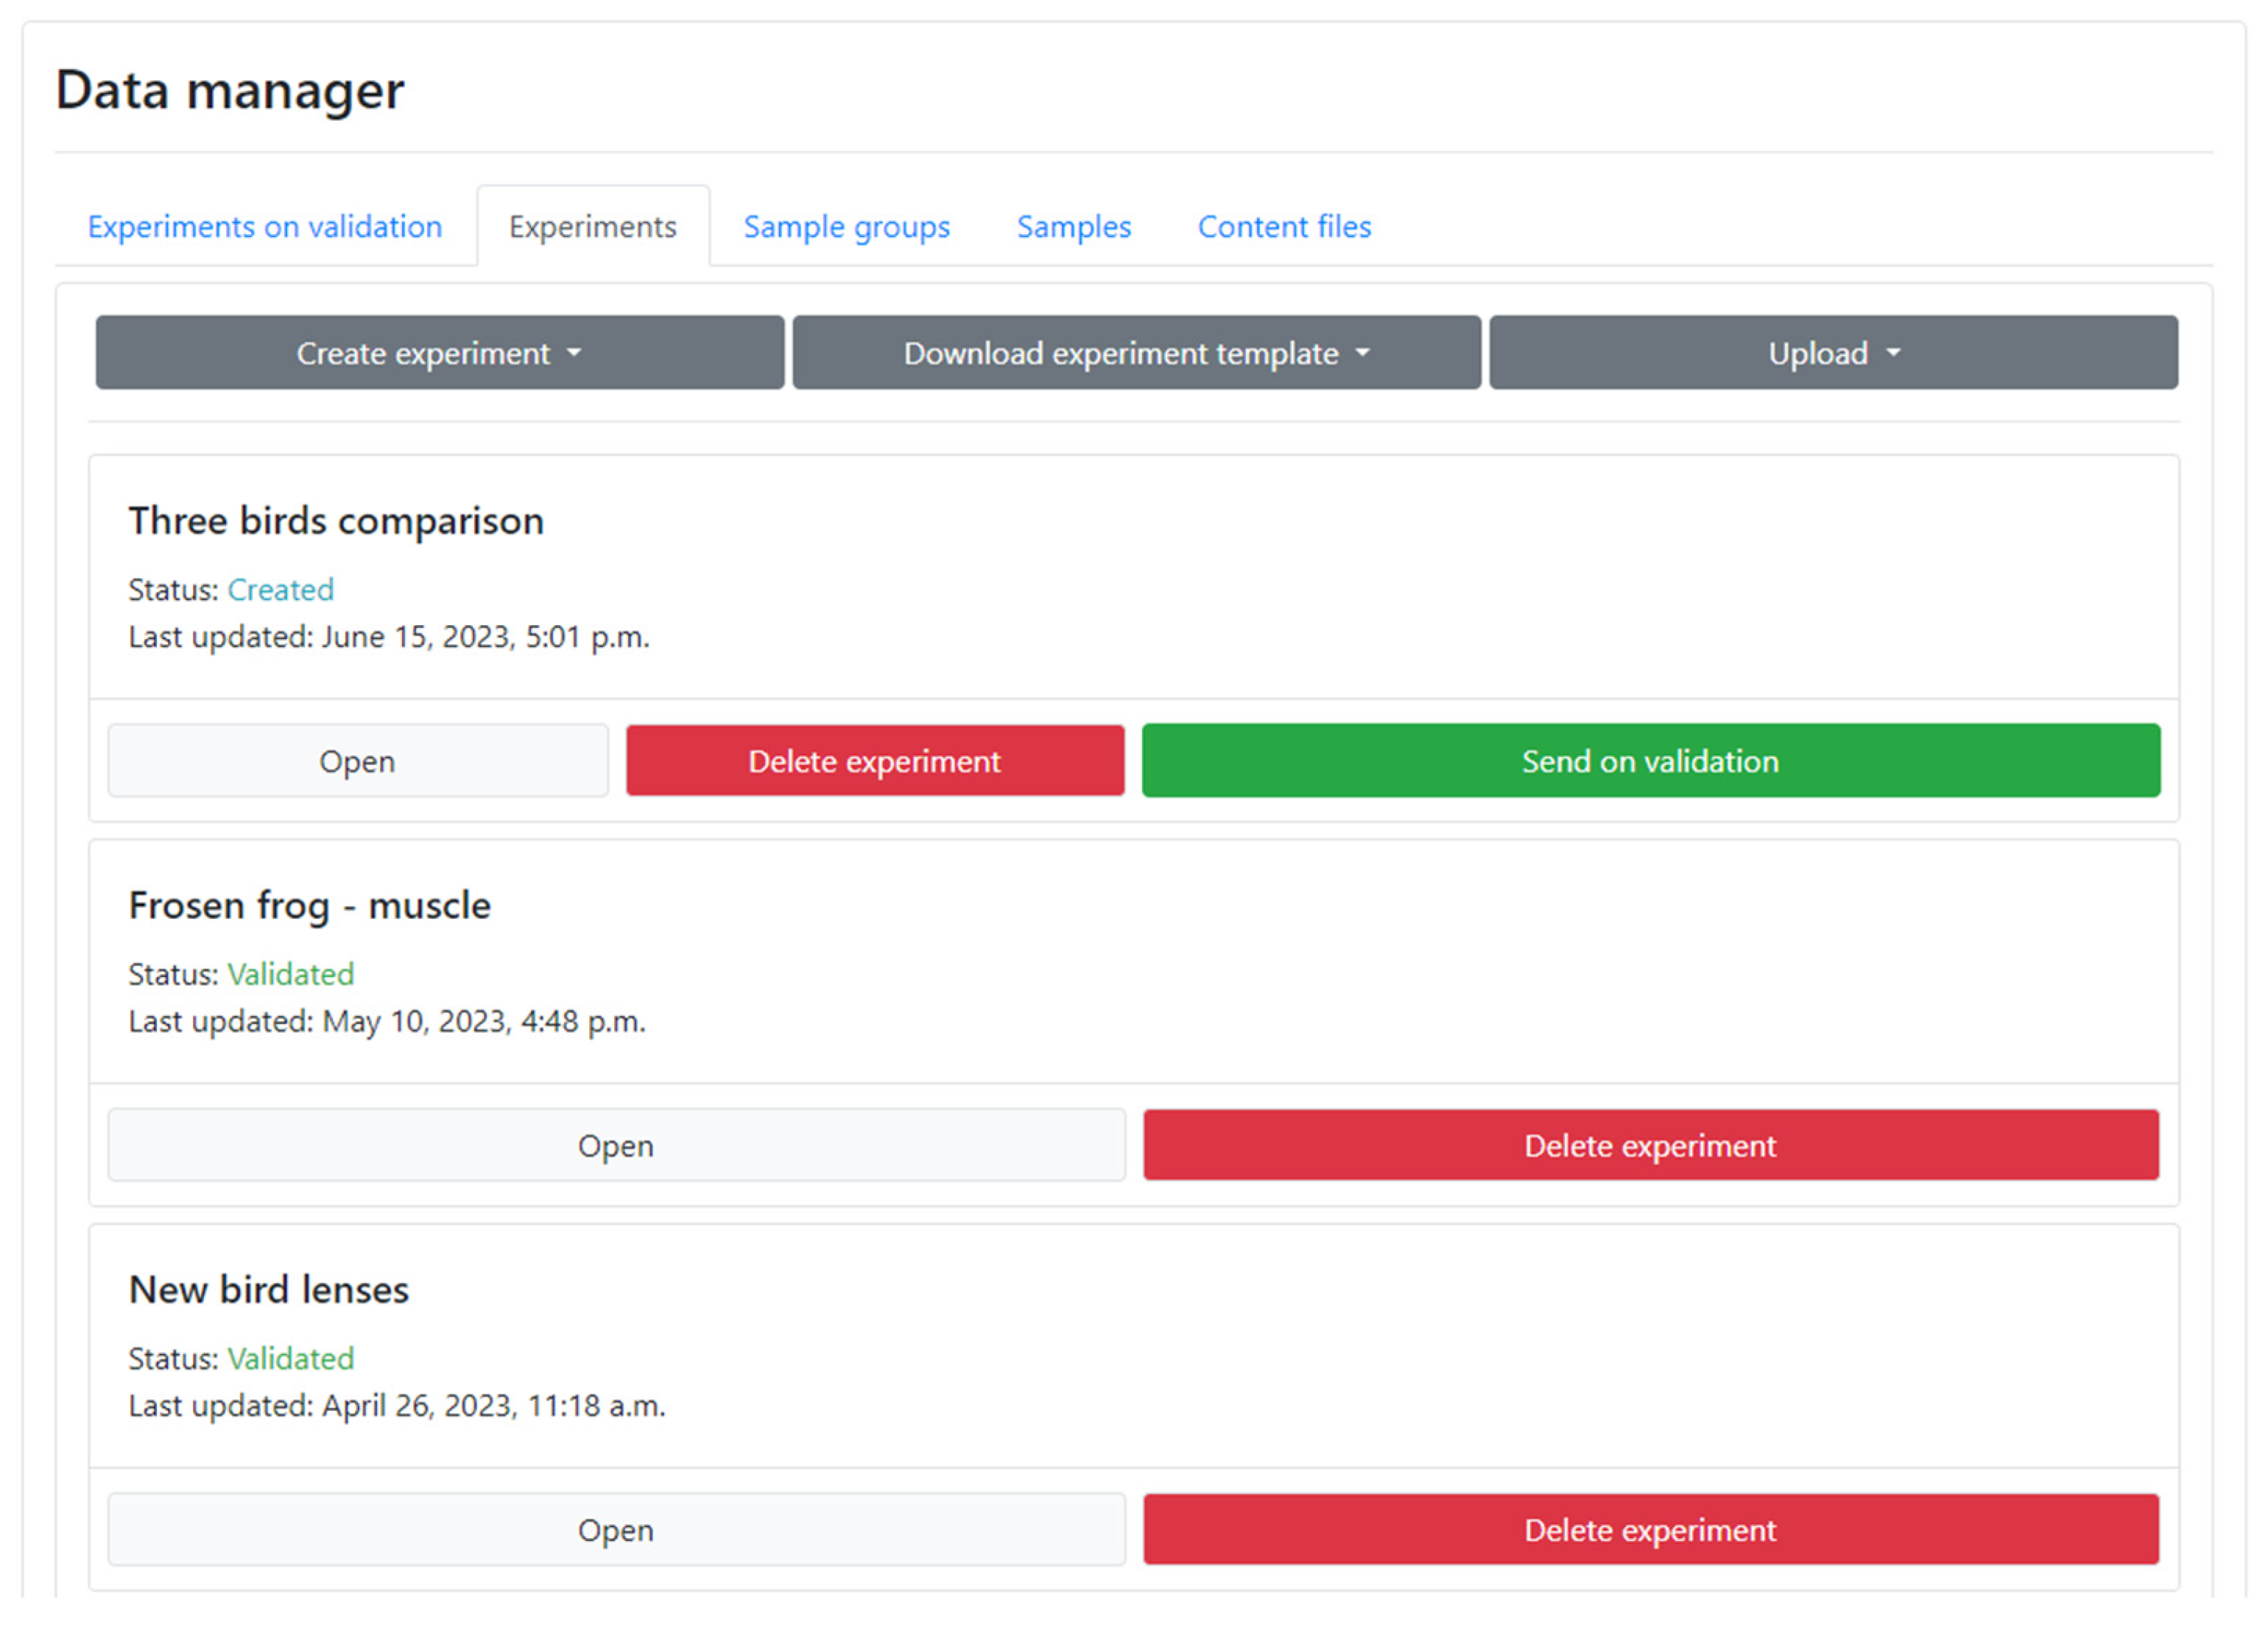Screen dimensions: 2268x1636
Task: Open the Three birds comparison experiment
Action: (x=357, y=761)
